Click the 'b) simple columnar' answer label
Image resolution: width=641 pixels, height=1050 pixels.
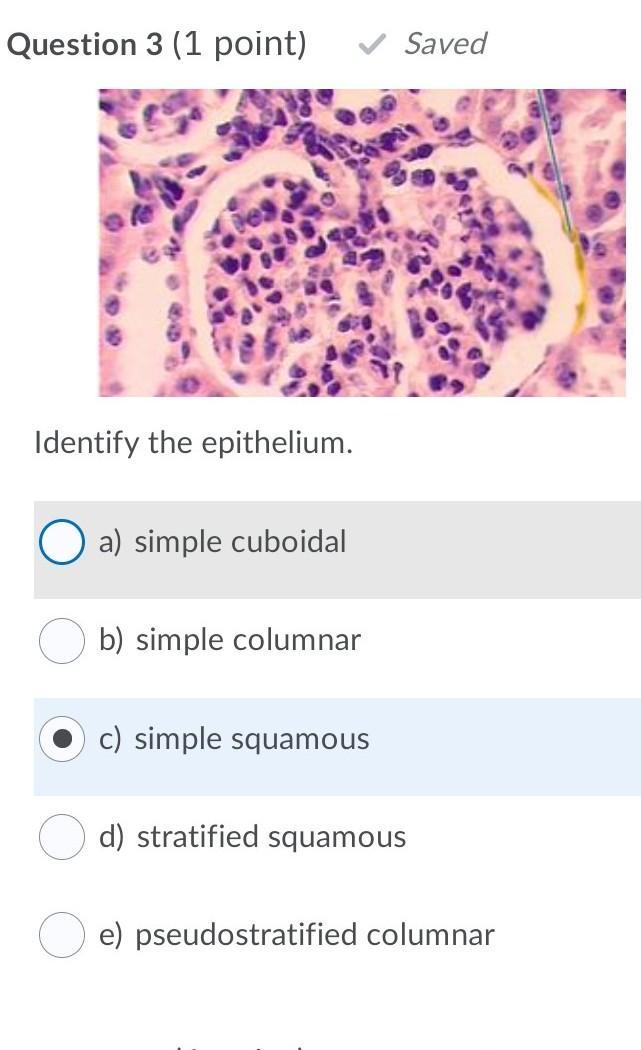click(x=230, y=640)
